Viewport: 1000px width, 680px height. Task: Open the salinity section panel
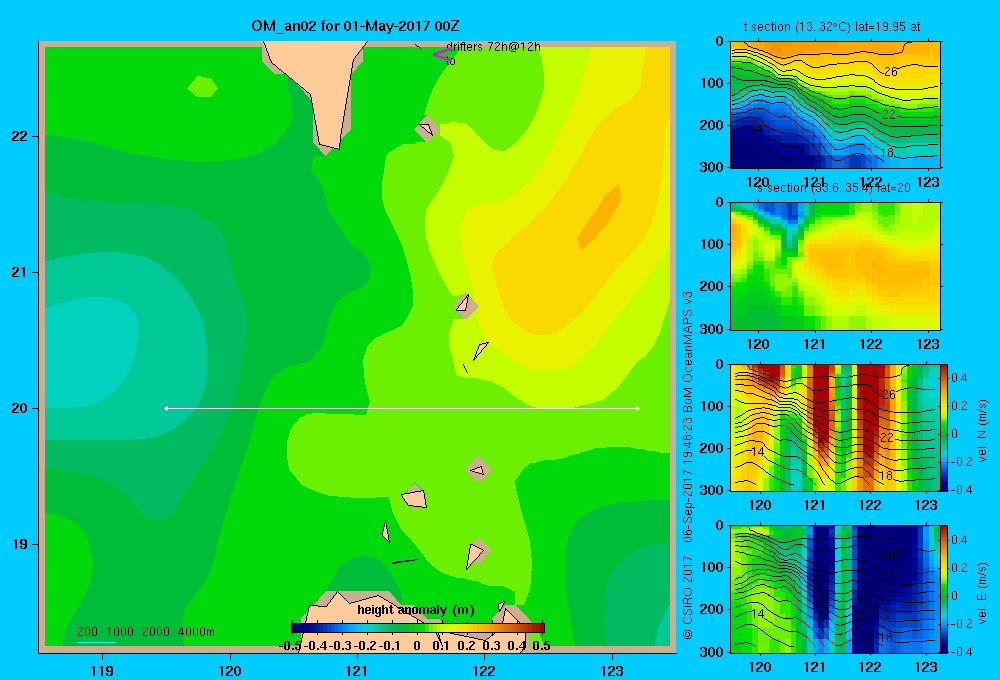pyautogui.click(x=835, y=266)
